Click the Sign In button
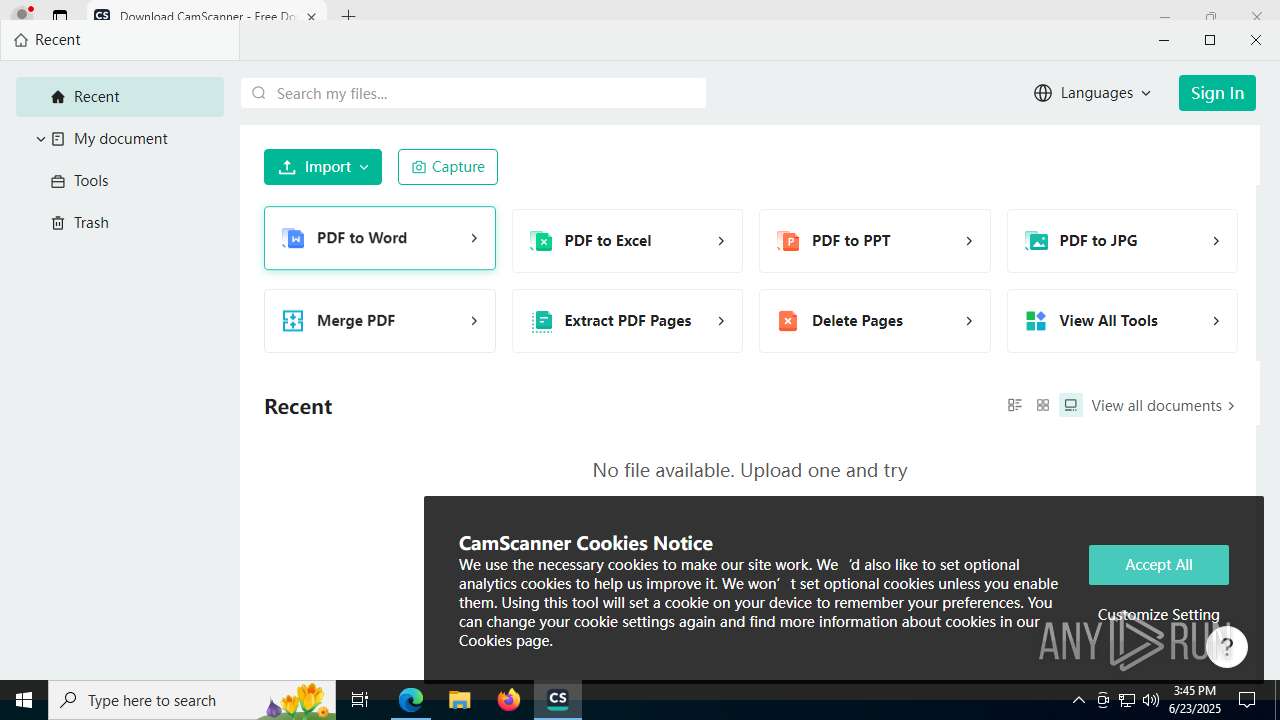This screenshot has height=720, width=1280. pos(1217,93)
